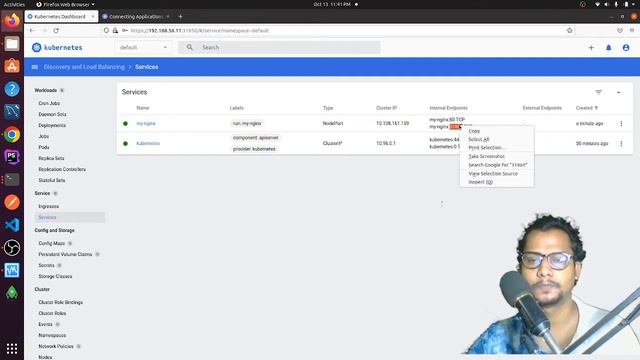Open Ubuntu Software from the dock
This screenshot has width=640, height=360.
coord(12,66)
